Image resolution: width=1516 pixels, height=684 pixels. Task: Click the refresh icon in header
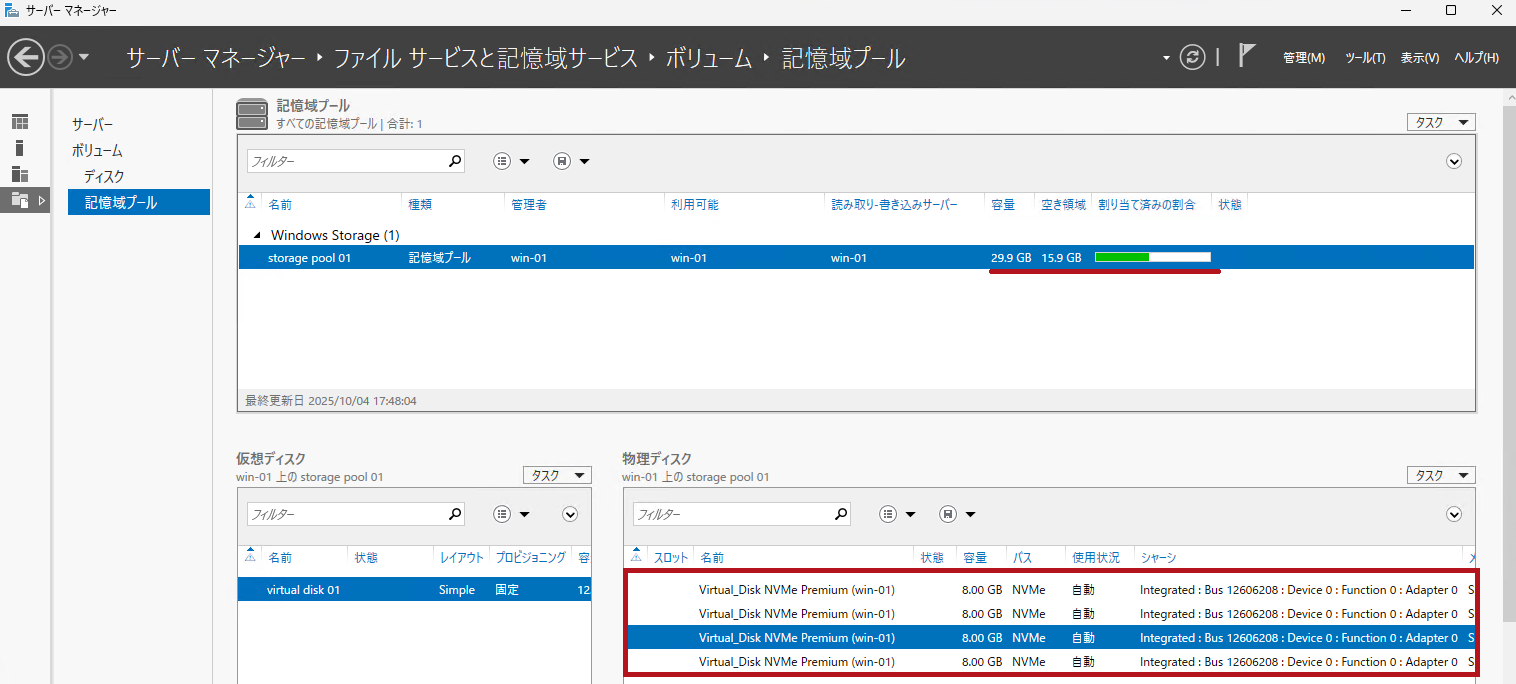1192,57
